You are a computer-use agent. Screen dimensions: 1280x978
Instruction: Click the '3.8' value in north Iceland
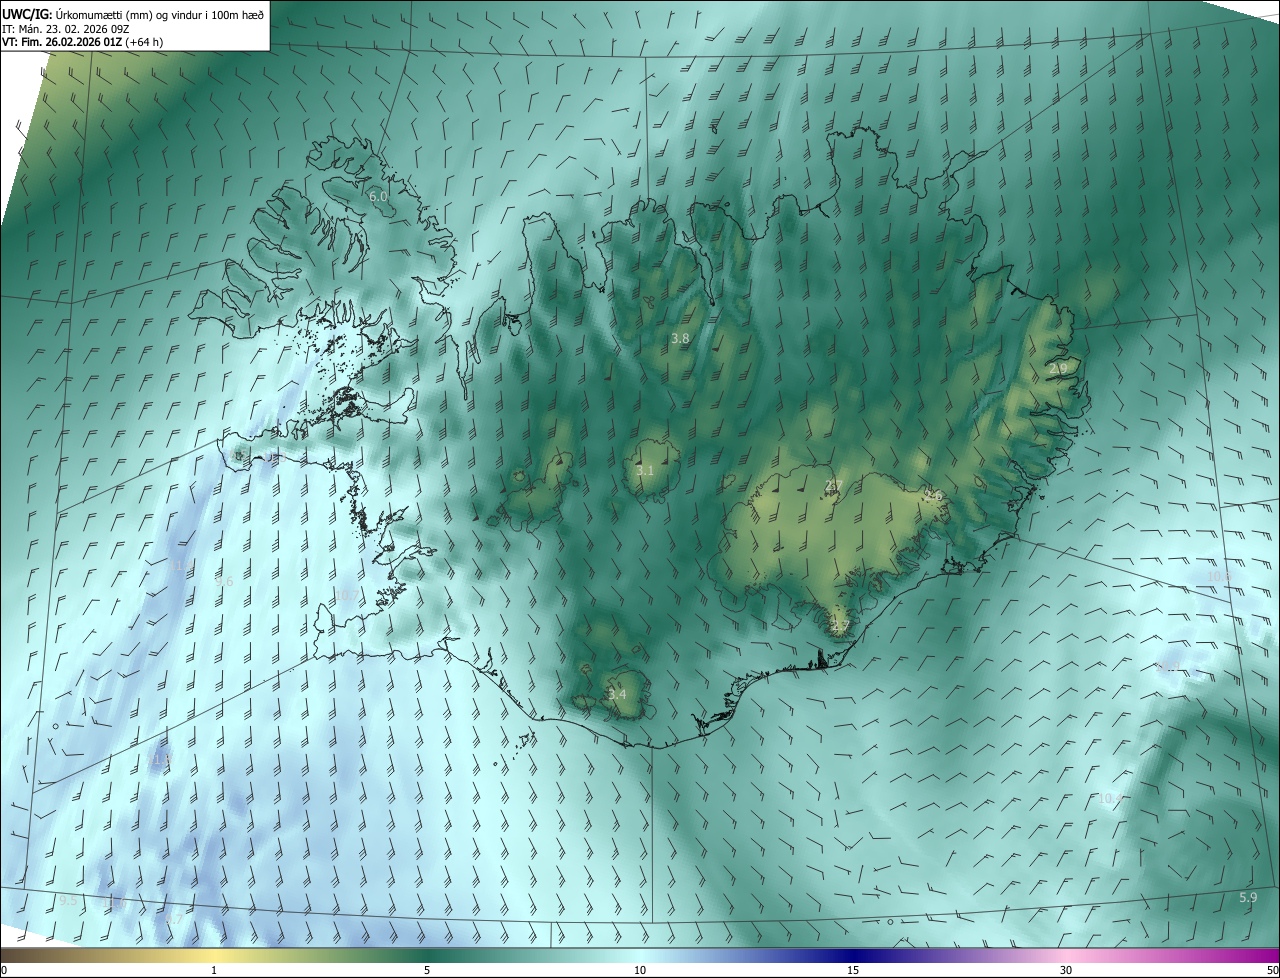[680, 339]
